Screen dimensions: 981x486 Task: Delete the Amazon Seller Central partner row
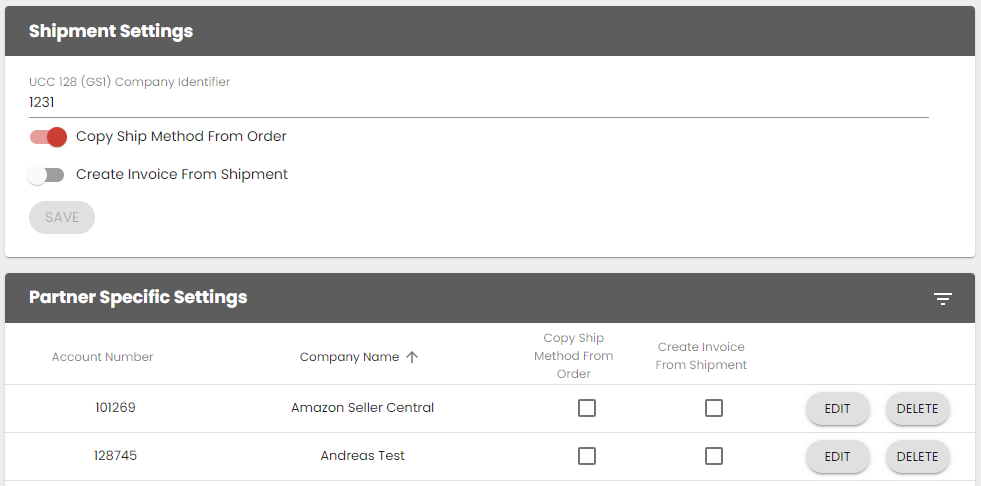(x=917, y=409)
